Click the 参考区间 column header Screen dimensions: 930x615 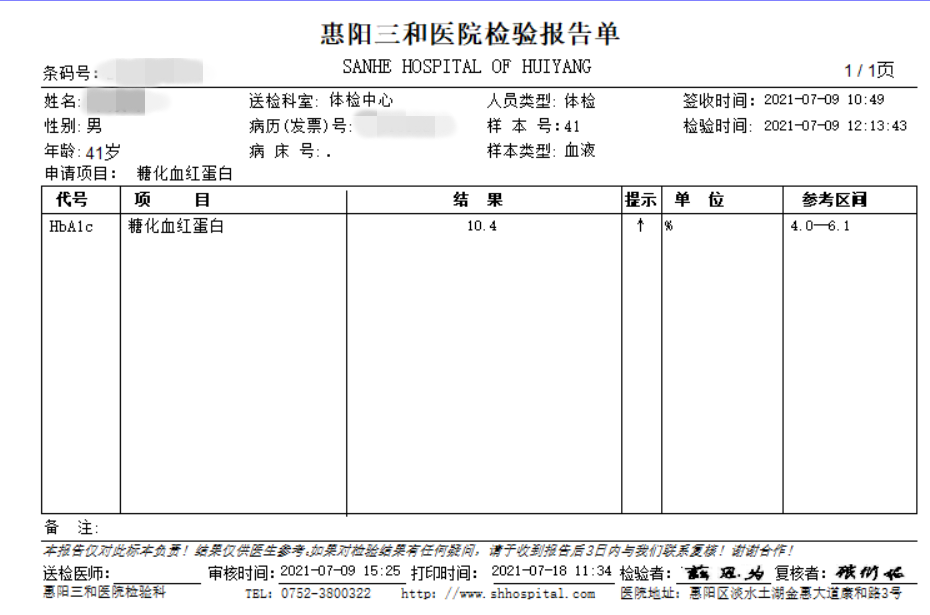coord(835,200)
